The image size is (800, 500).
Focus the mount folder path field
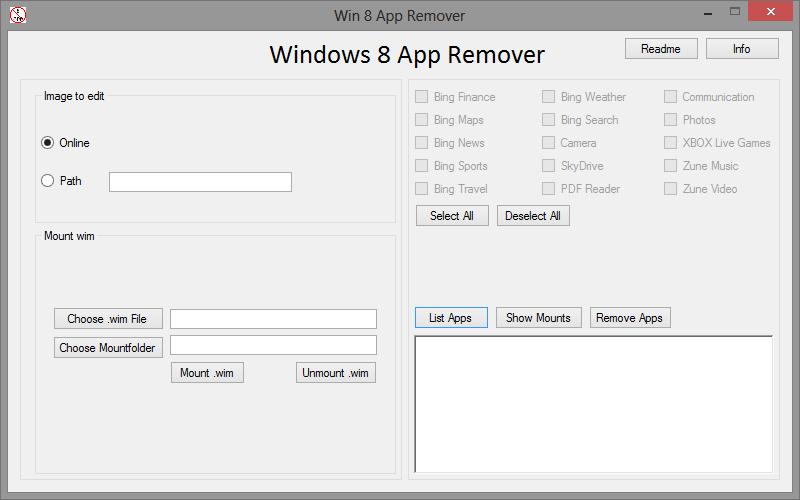click(273, 345)
